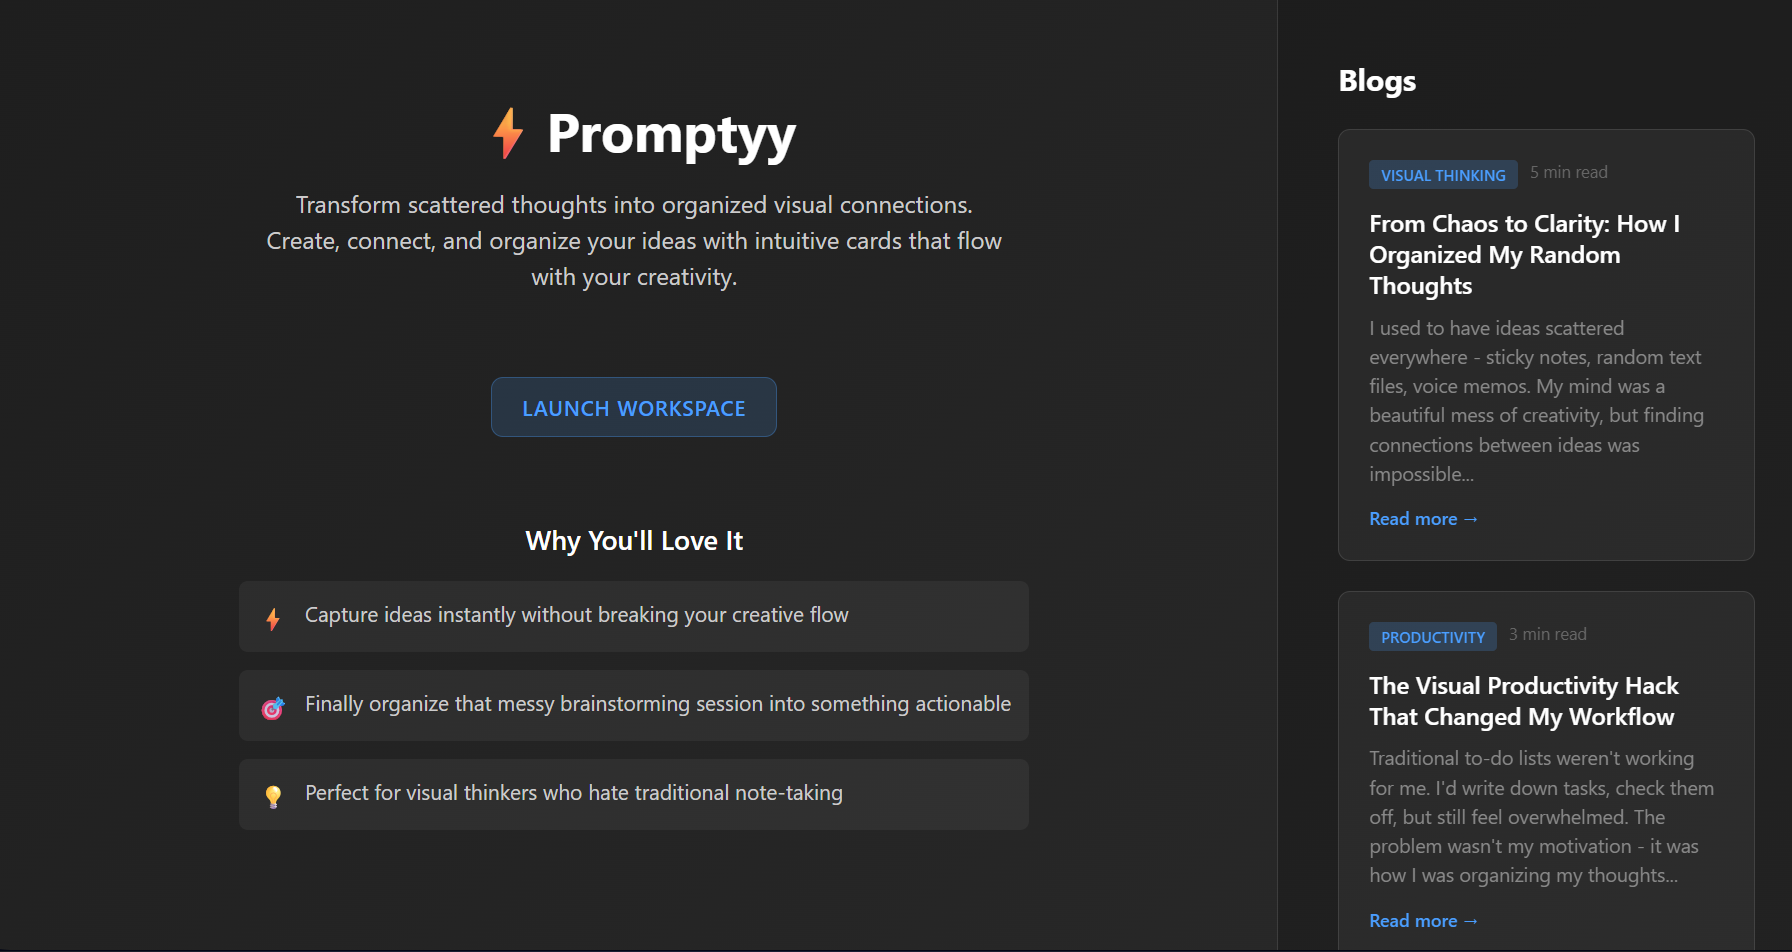Viewport: 1792px width, 952px height.
Task: Launch the workspace
Action: (x=633, y=407)
